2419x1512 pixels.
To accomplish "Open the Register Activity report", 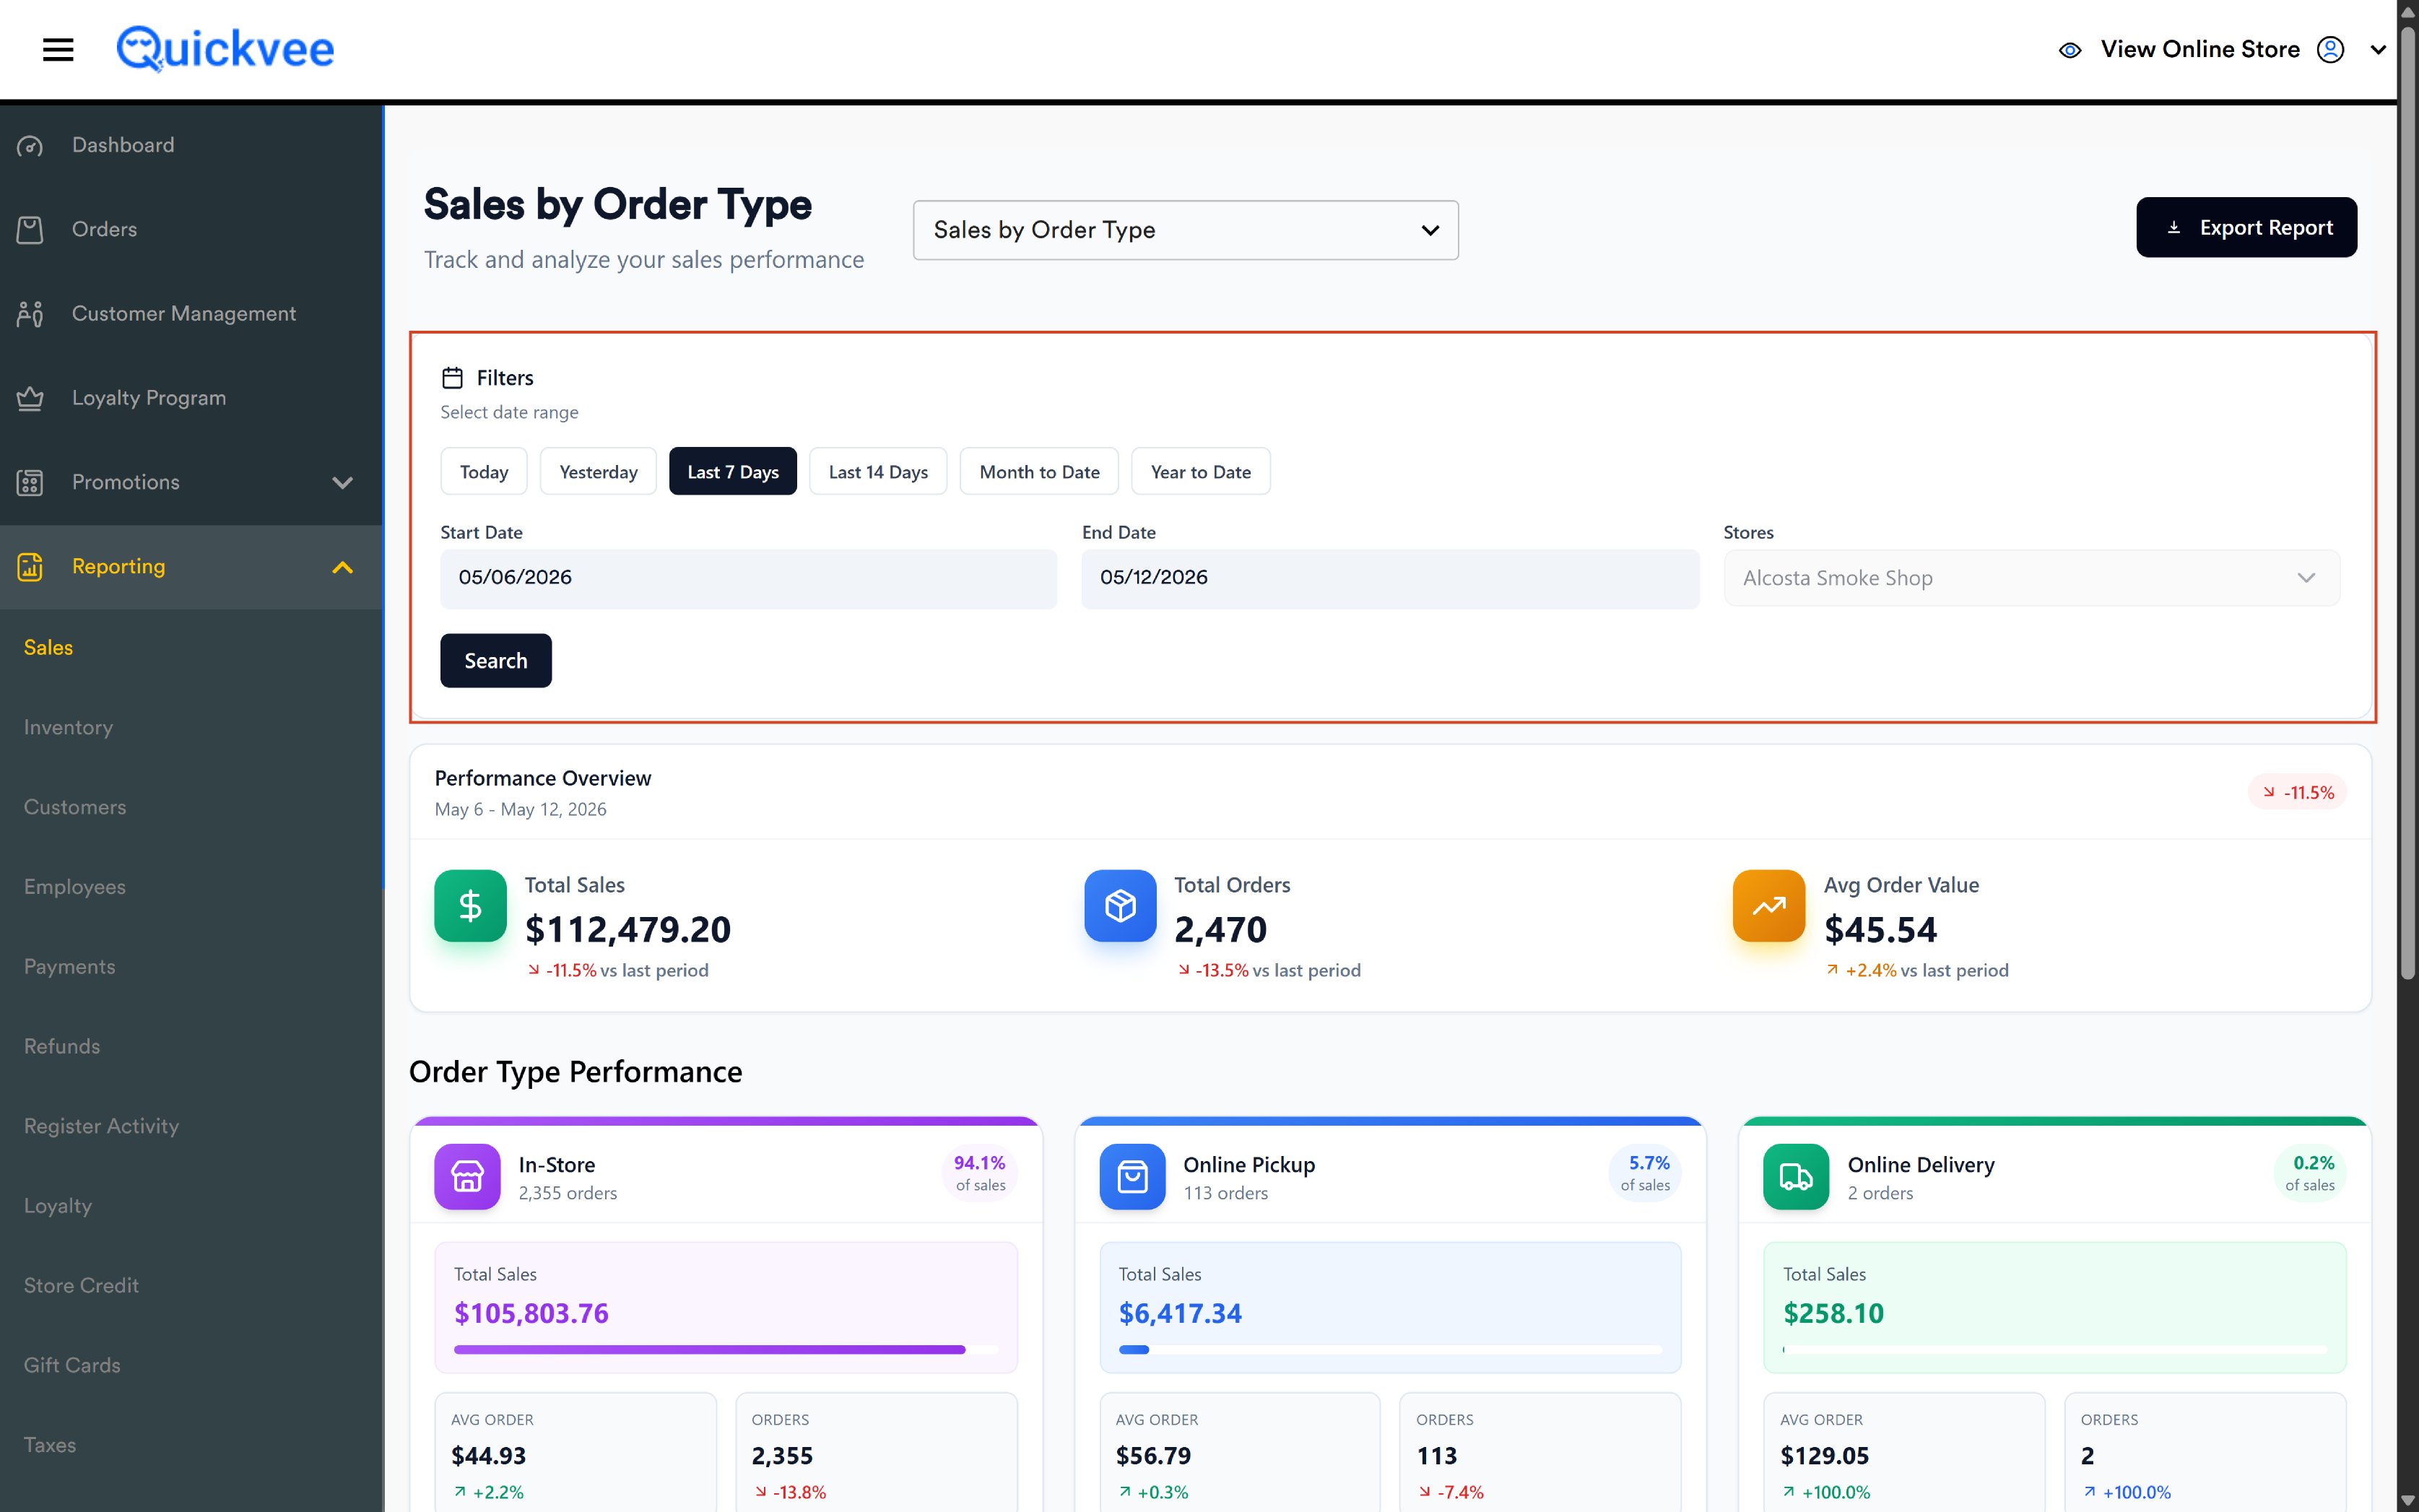I will pos(101,1126).
